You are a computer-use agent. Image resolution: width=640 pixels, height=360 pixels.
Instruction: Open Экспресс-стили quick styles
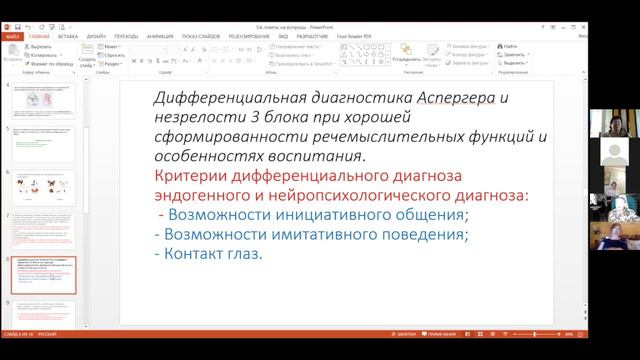pos(432,55)
